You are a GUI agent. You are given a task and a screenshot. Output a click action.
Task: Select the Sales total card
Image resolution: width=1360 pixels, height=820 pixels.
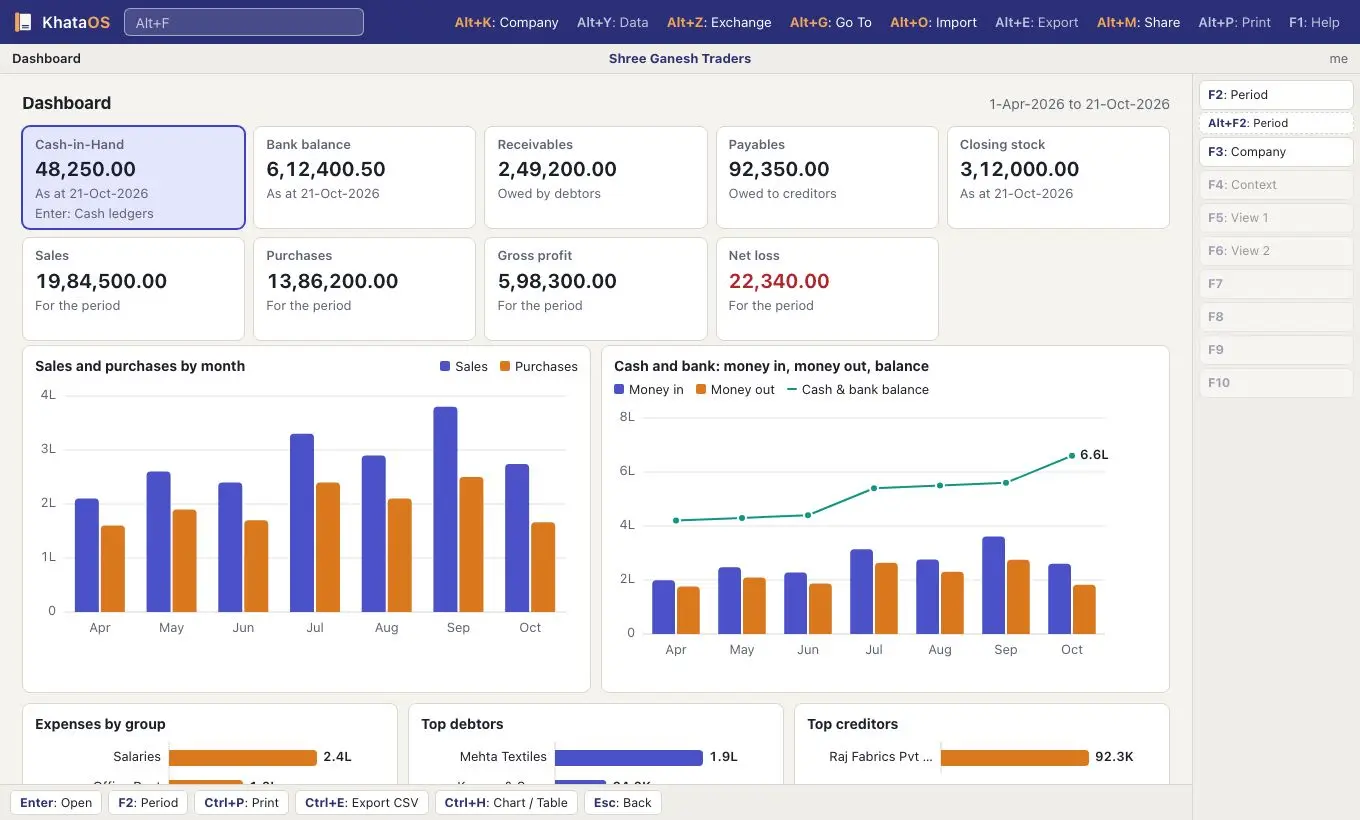click(x=133, y=289)
